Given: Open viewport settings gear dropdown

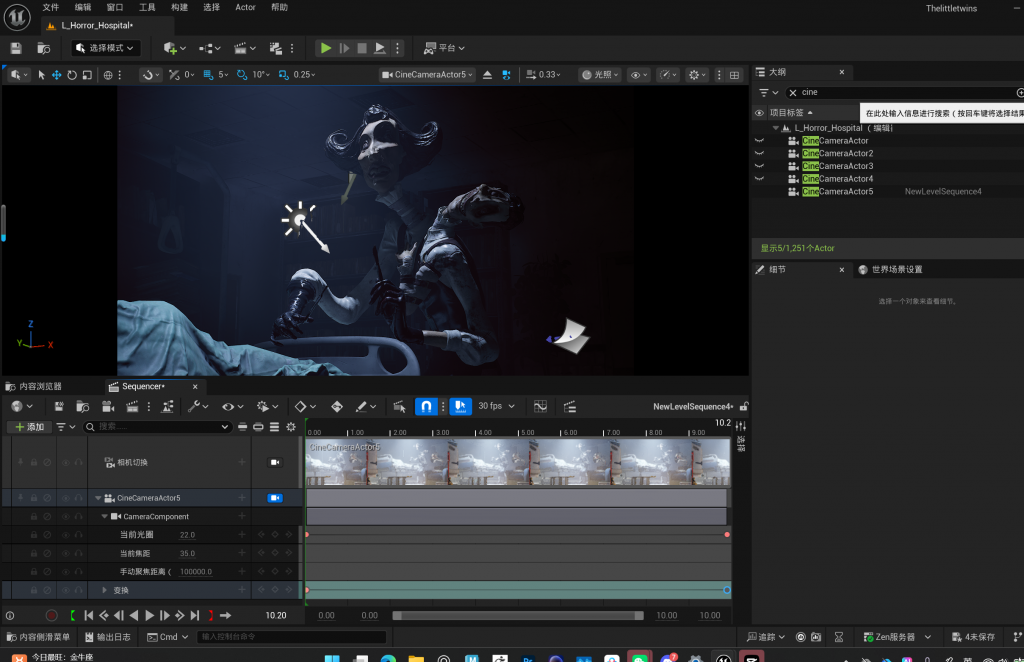Looking at the screenshot, I should point(697,75).
